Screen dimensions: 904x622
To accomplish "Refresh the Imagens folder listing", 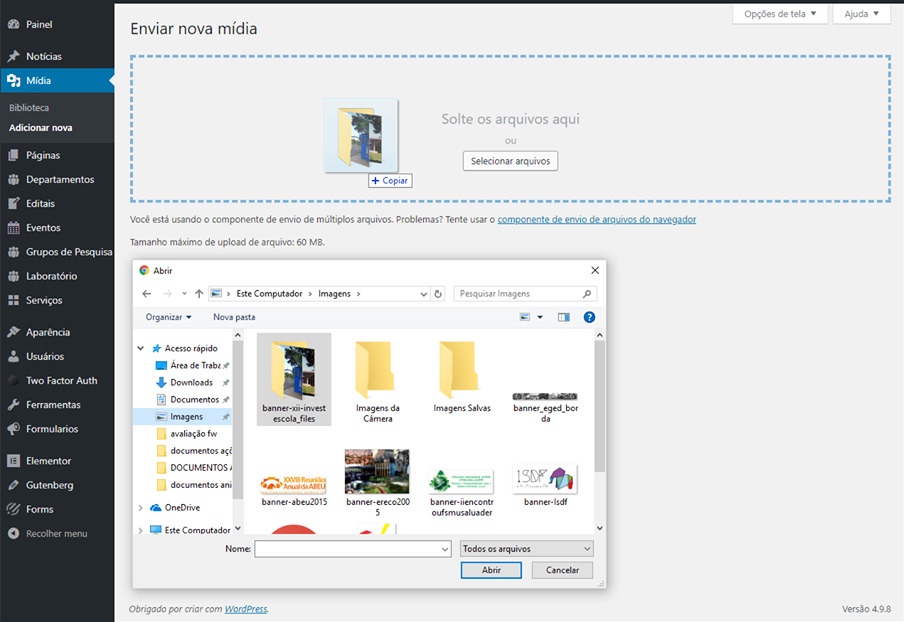I will tap(438, 294).
